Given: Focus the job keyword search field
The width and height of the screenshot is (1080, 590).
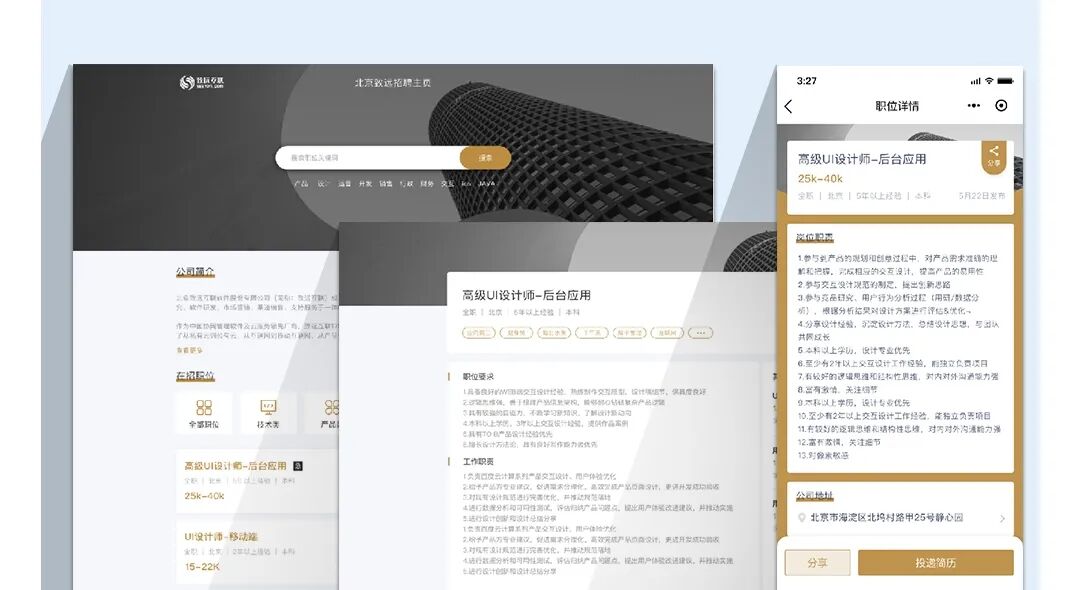Looking at the screenshot, I should [x=368, y=158].
